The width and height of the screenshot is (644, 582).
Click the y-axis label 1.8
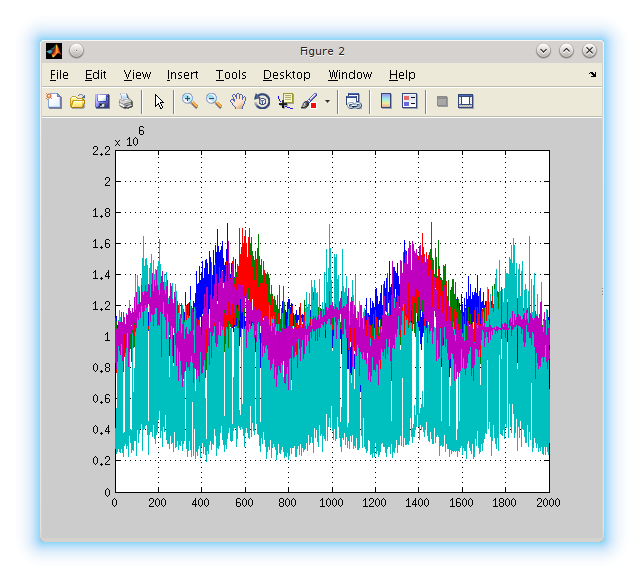(101, 213)
